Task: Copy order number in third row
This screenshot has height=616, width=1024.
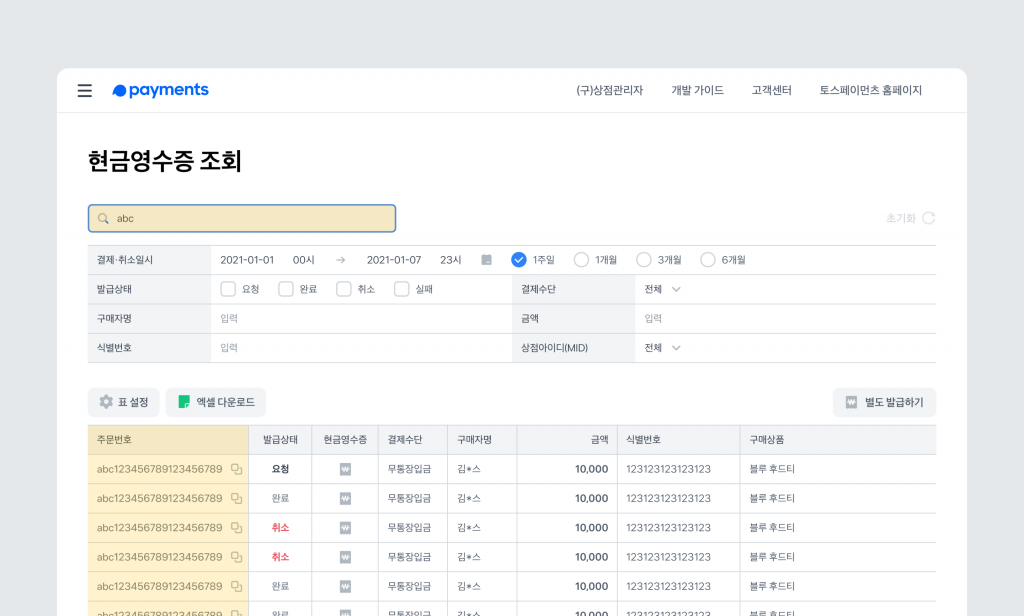Action: (236, 528)
